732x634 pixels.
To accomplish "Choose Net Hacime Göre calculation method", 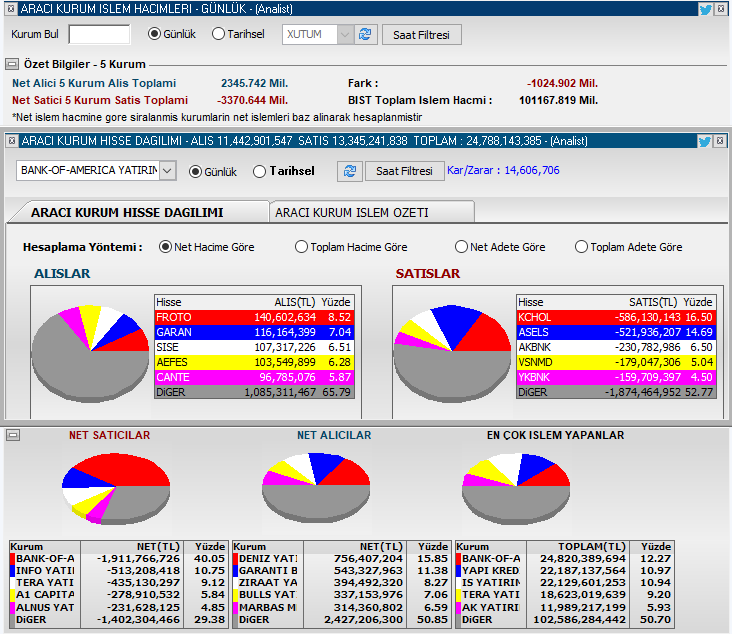I will coord(165,247).
